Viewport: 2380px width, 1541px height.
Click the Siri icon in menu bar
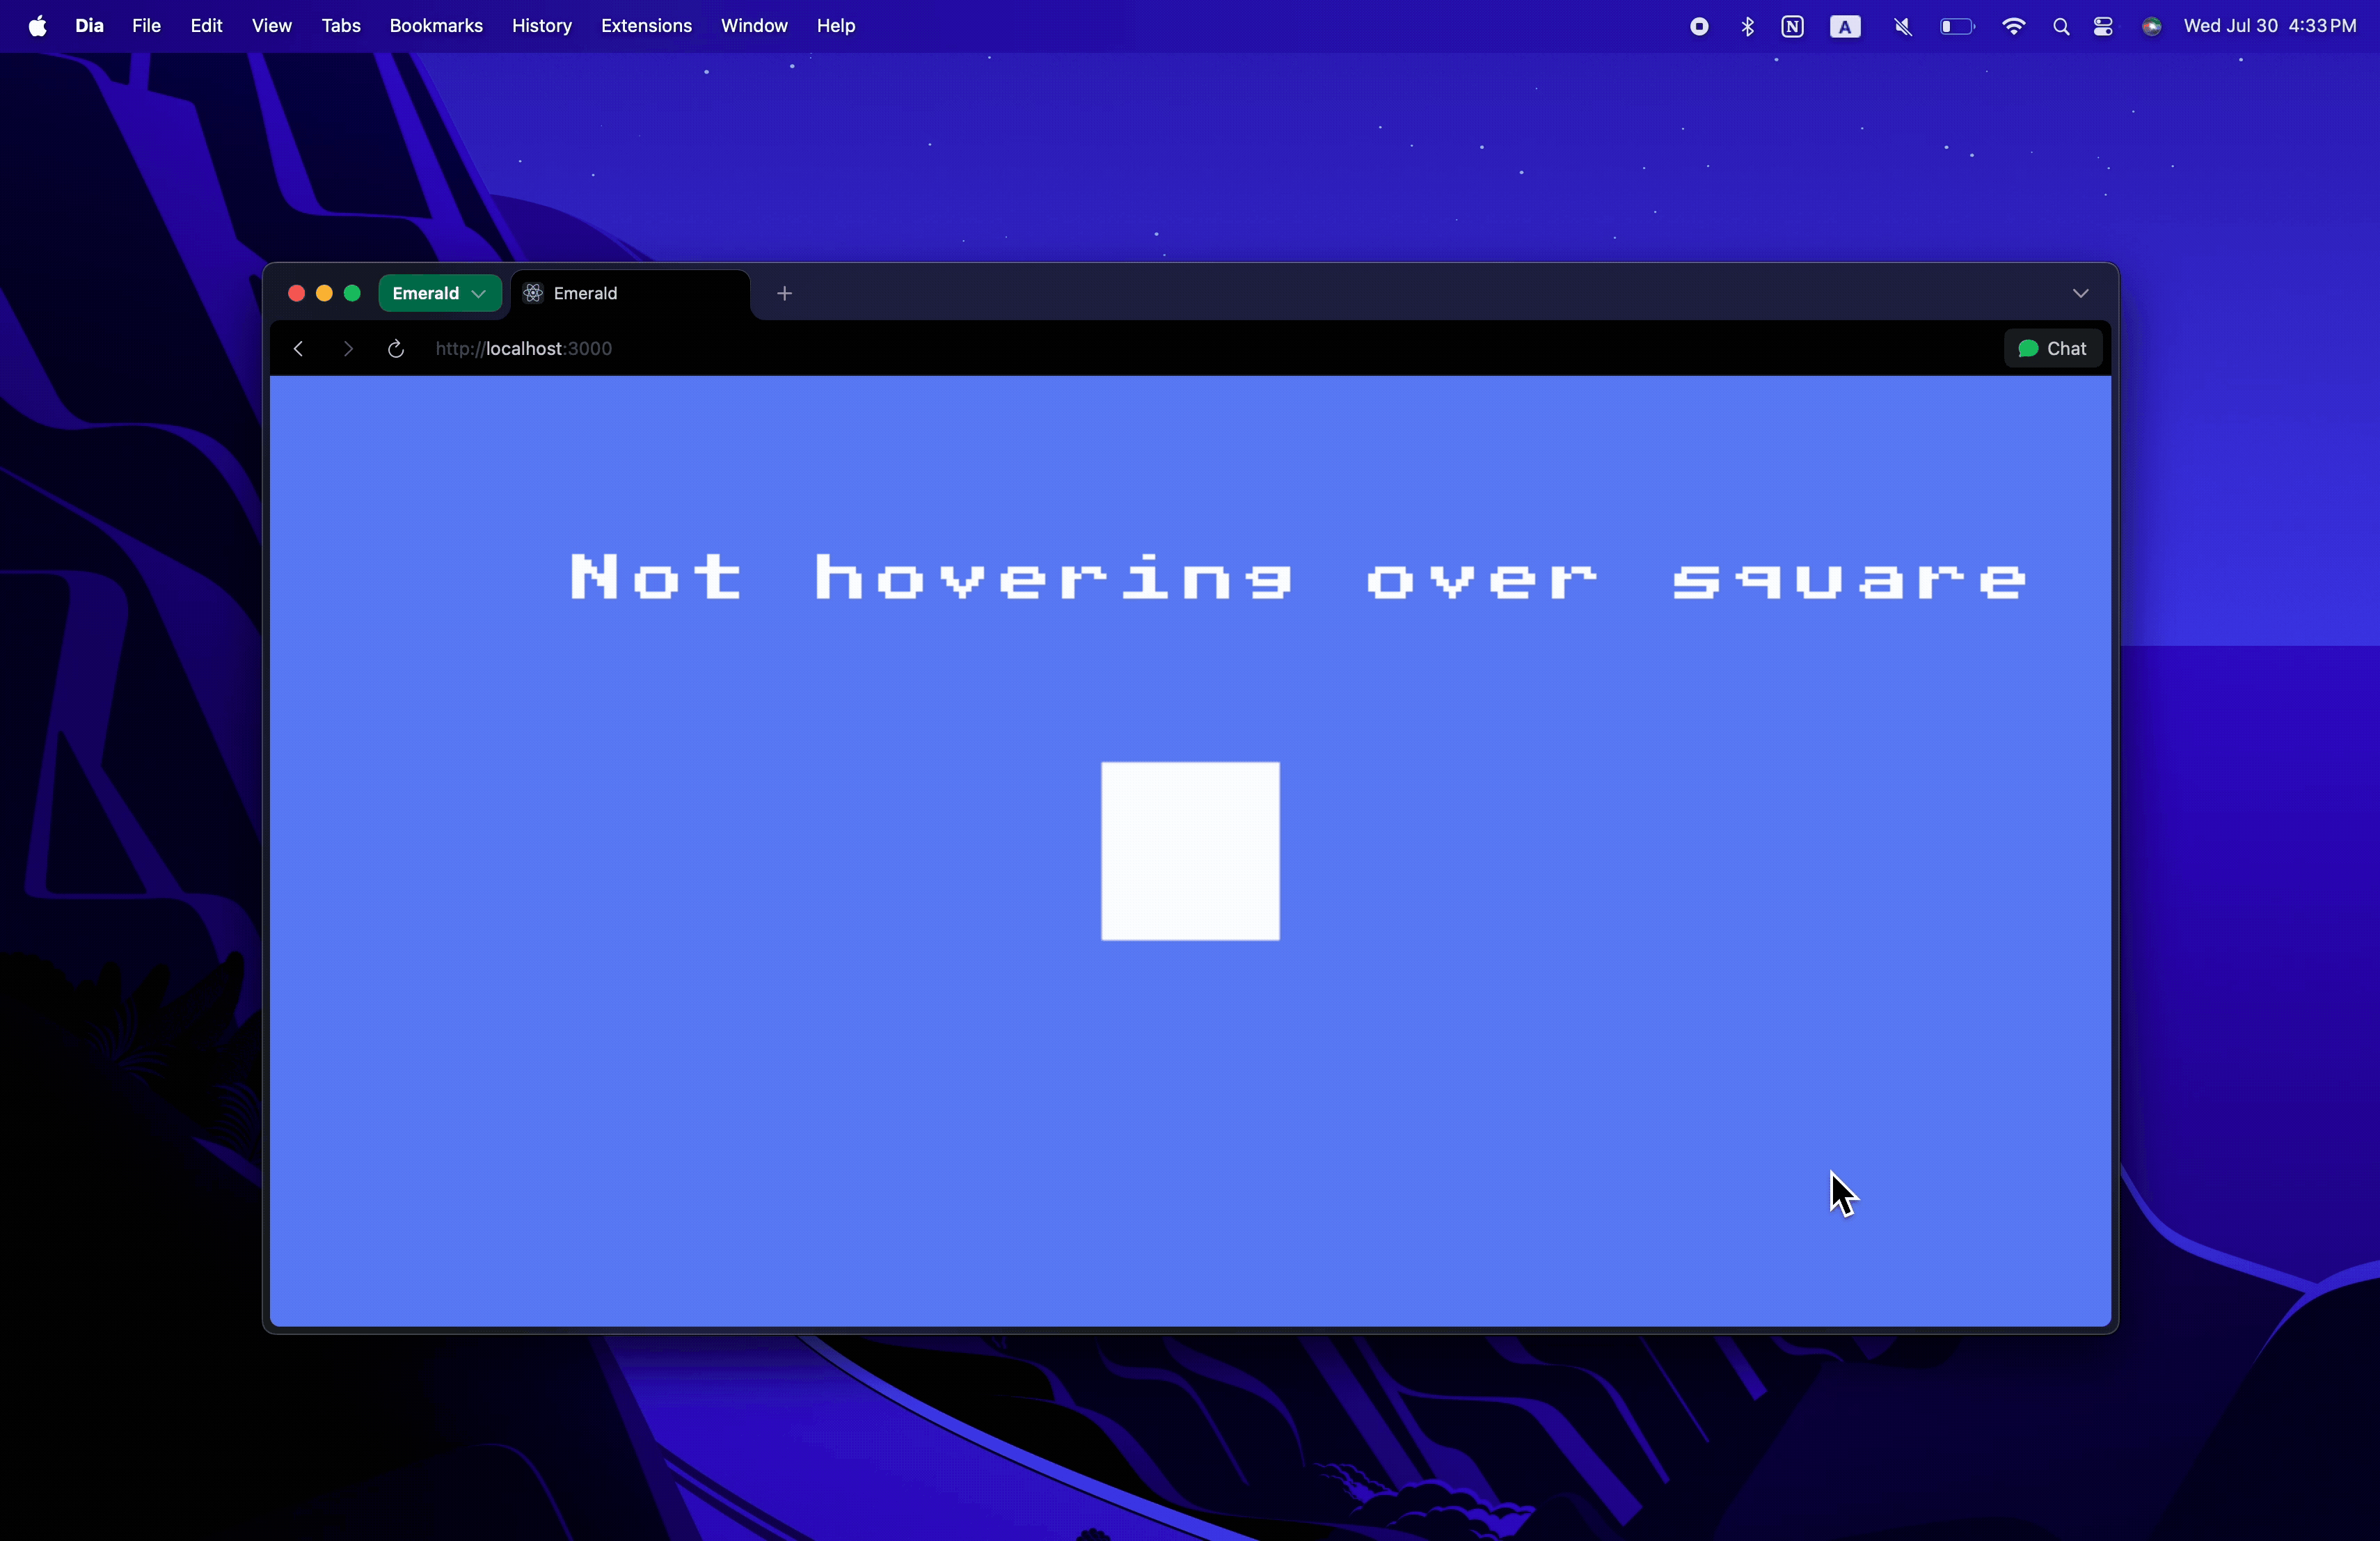click(2151, 27)
